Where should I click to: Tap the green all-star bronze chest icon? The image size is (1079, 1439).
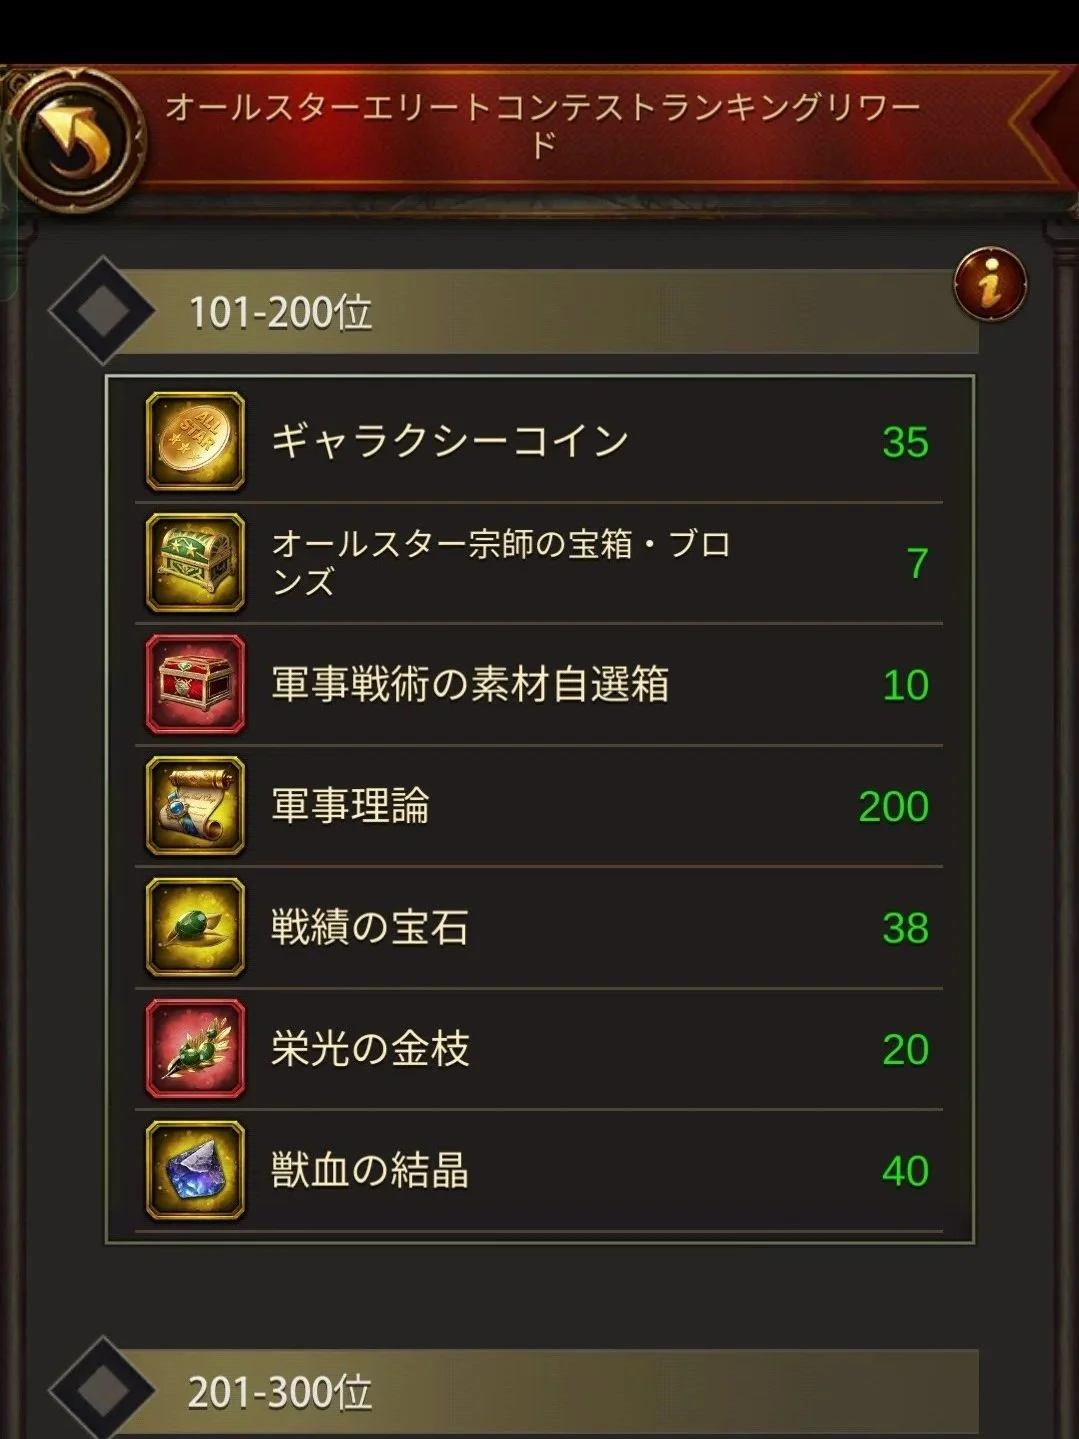tap(195, 563)
